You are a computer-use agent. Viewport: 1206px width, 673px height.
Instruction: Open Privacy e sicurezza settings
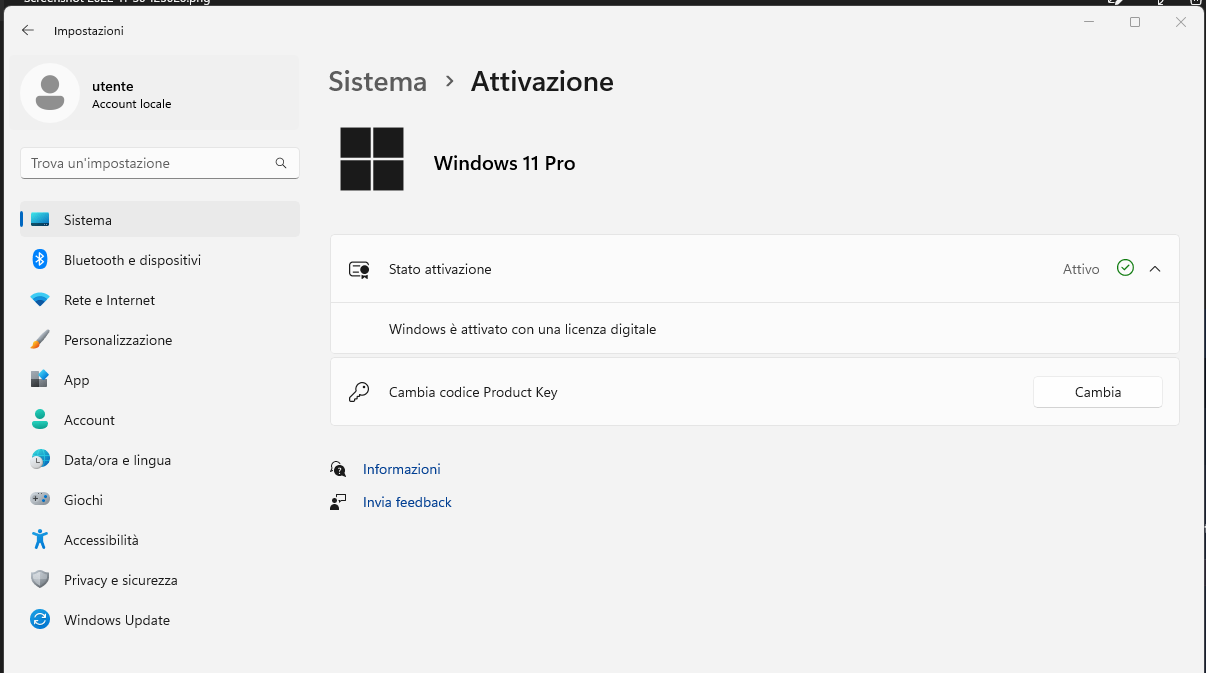(160, 580)
